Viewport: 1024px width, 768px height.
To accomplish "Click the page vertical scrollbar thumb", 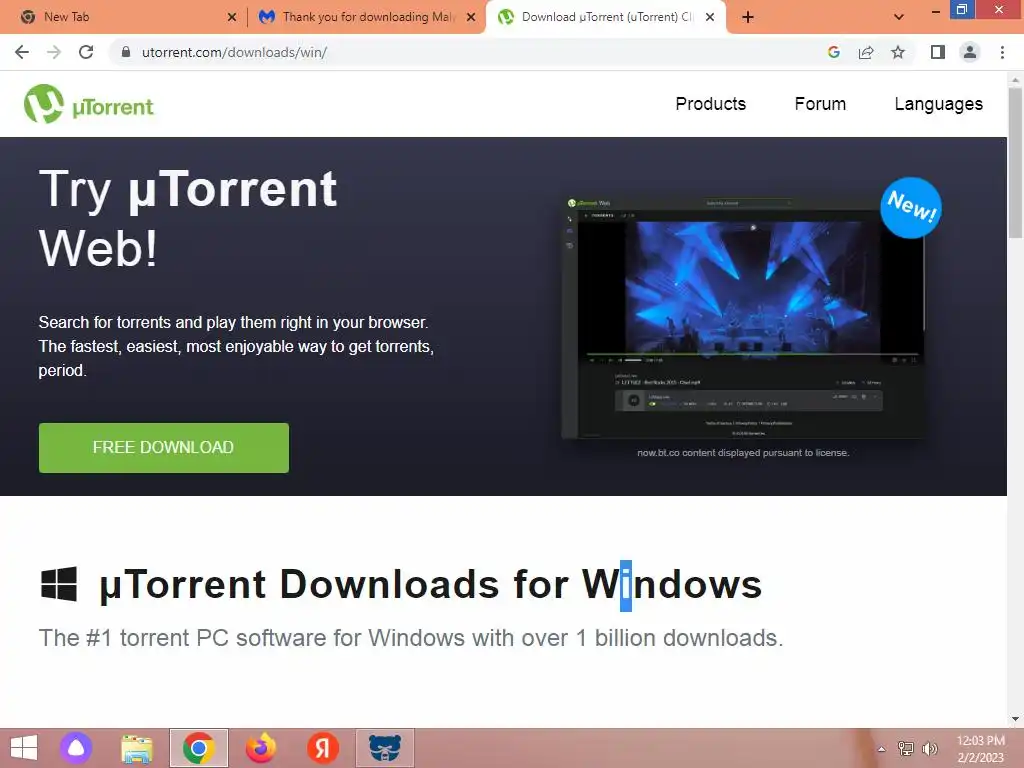I will point(1015,163).
